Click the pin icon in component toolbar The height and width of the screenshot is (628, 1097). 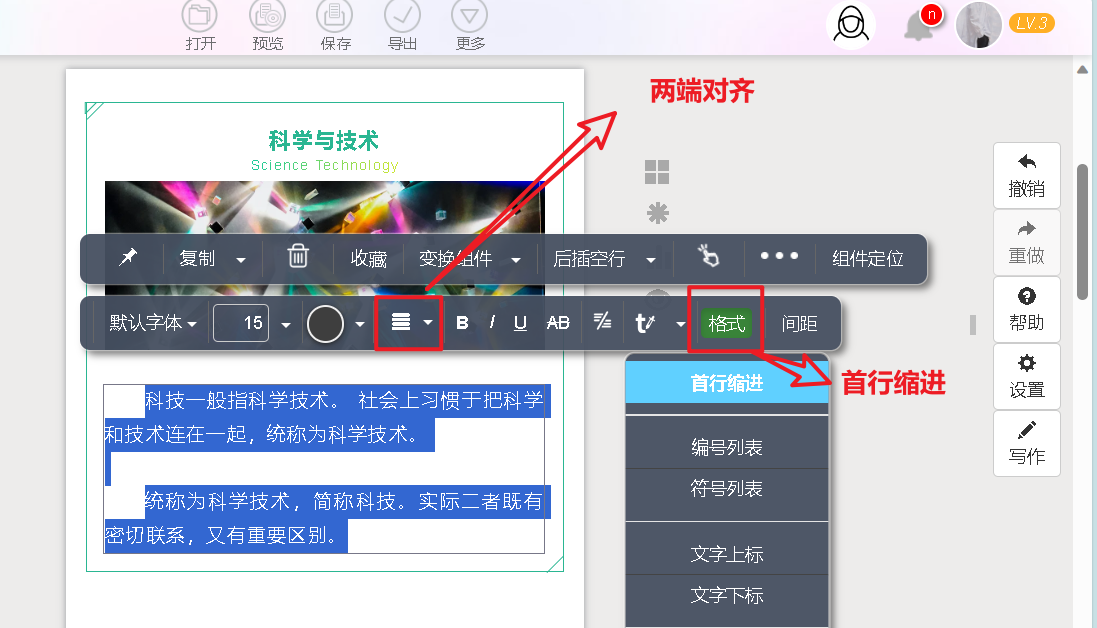click(x=128, y=257)
